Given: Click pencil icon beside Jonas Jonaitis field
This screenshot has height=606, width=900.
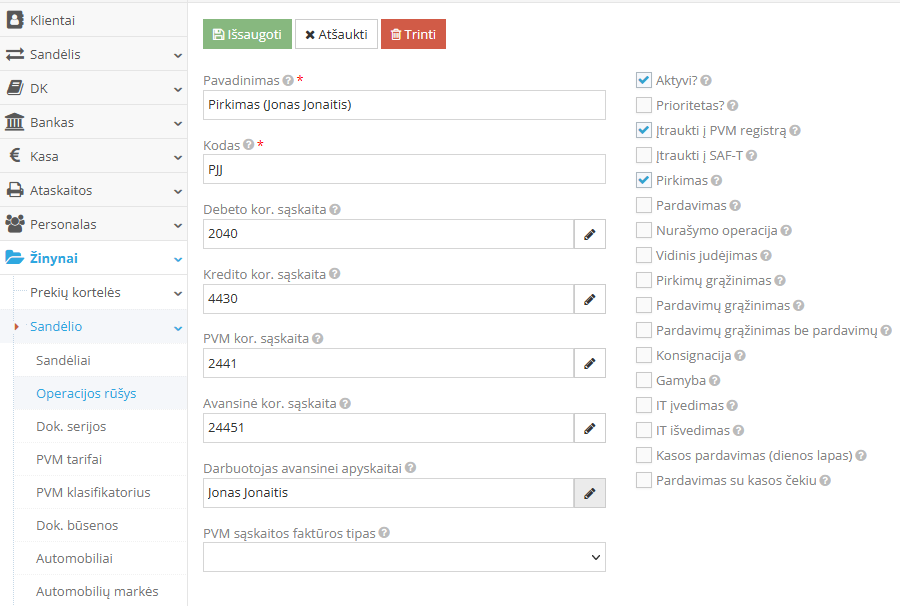Looking at the screenshot, I should pyautogui.click(x=589, y=493).
